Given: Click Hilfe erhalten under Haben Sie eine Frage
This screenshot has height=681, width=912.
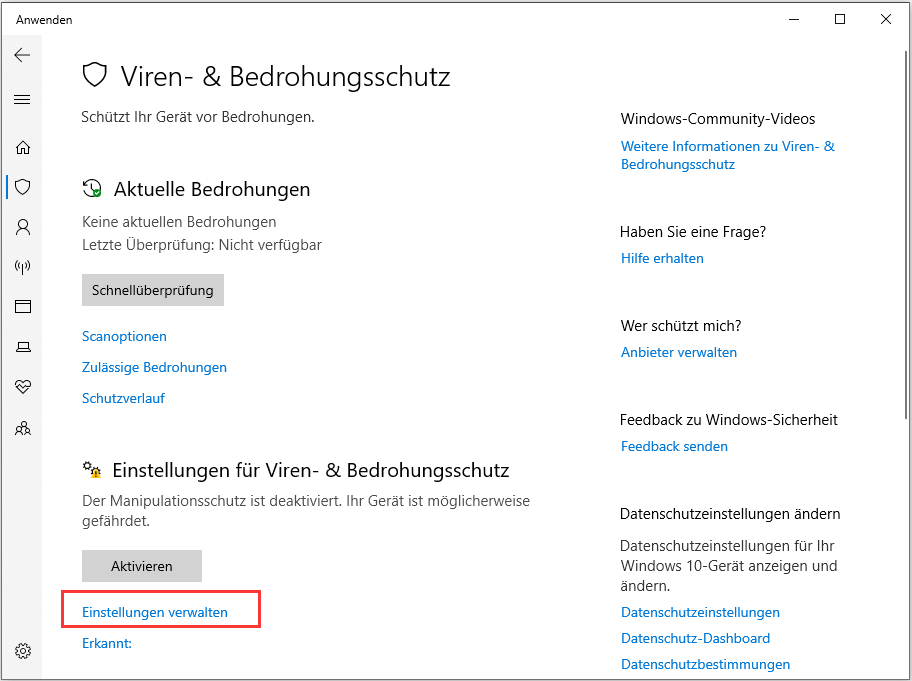Looking at the screenshot, I should pos(662,258).
